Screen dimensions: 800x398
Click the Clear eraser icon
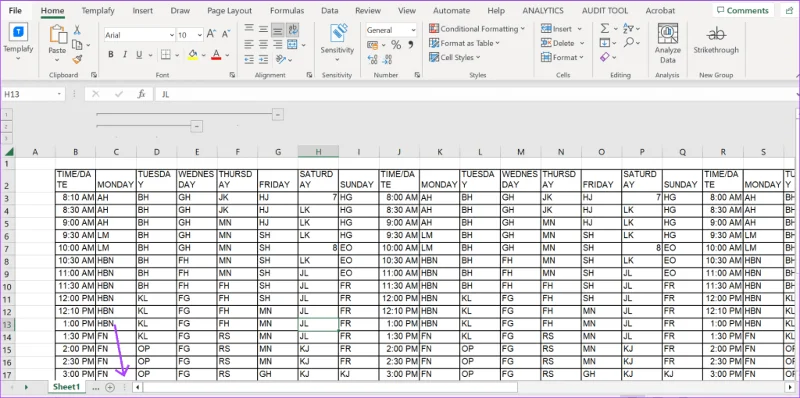pos(605,57)
